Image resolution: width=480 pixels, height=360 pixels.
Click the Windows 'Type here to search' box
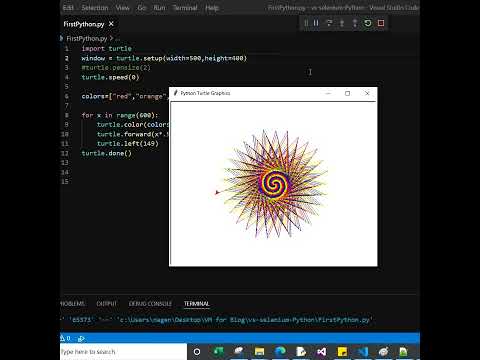point(123,352)
